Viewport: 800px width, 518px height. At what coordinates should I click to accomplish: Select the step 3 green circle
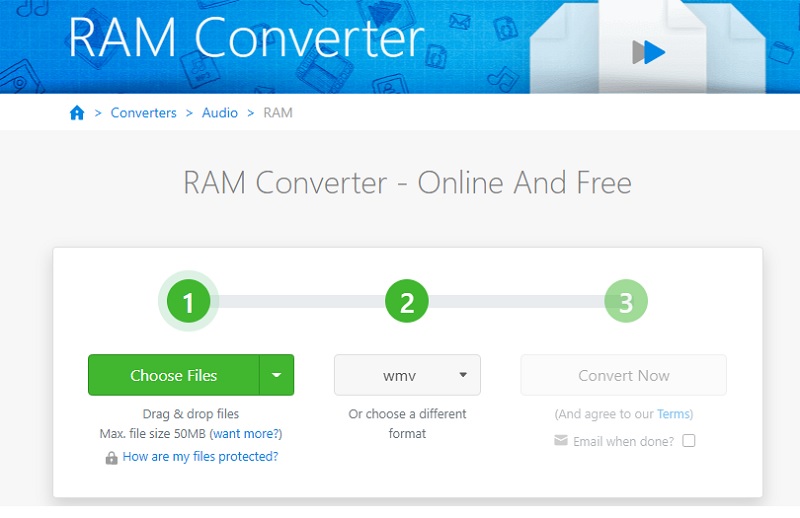click(626, 302)
